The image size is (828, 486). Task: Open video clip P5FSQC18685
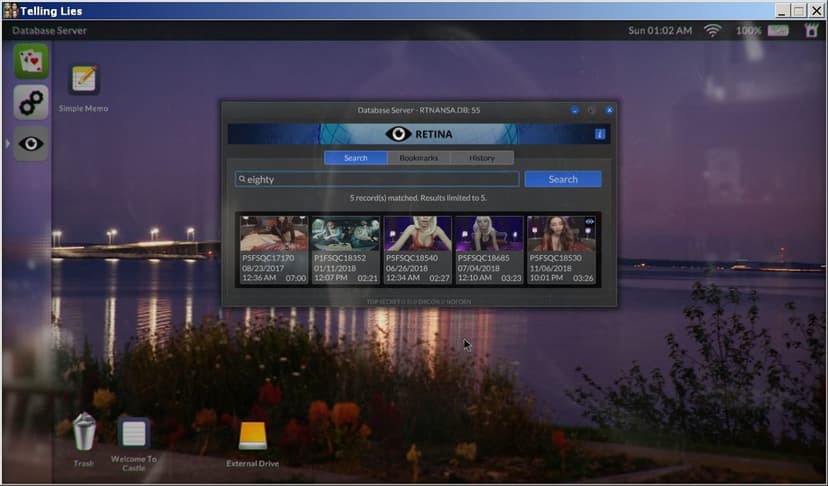click(489, 250)
